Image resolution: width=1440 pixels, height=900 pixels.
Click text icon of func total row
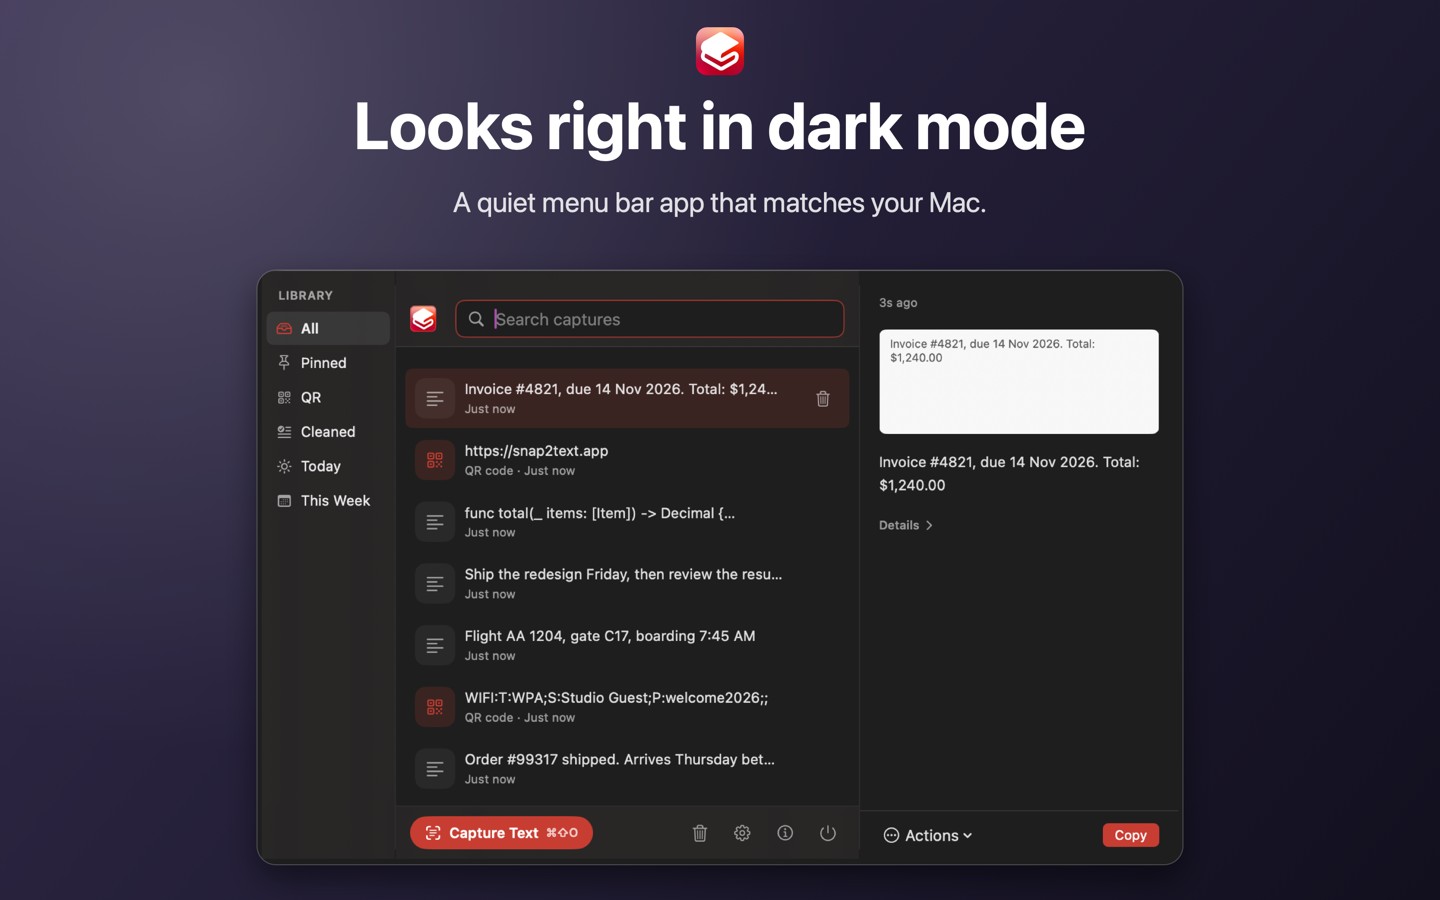pos(435,522)
